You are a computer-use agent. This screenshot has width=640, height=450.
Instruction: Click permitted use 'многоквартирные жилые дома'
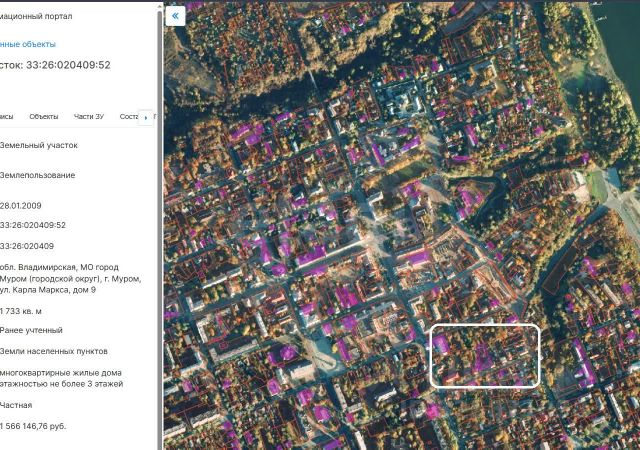[61, 373]
